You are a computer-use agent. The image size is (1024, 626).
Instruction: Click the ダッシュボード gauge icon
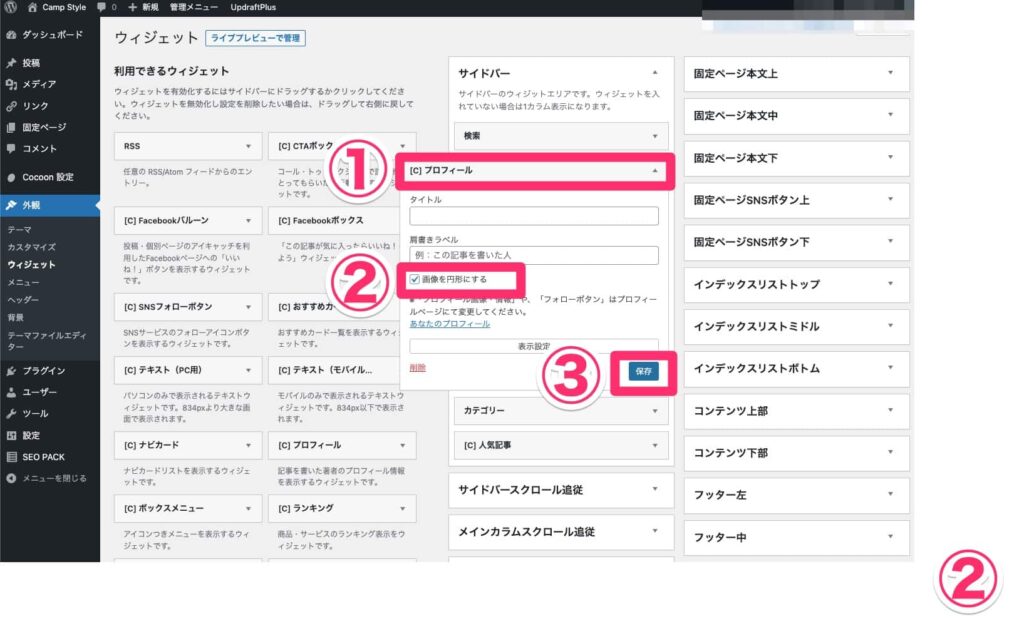[11, 35]
